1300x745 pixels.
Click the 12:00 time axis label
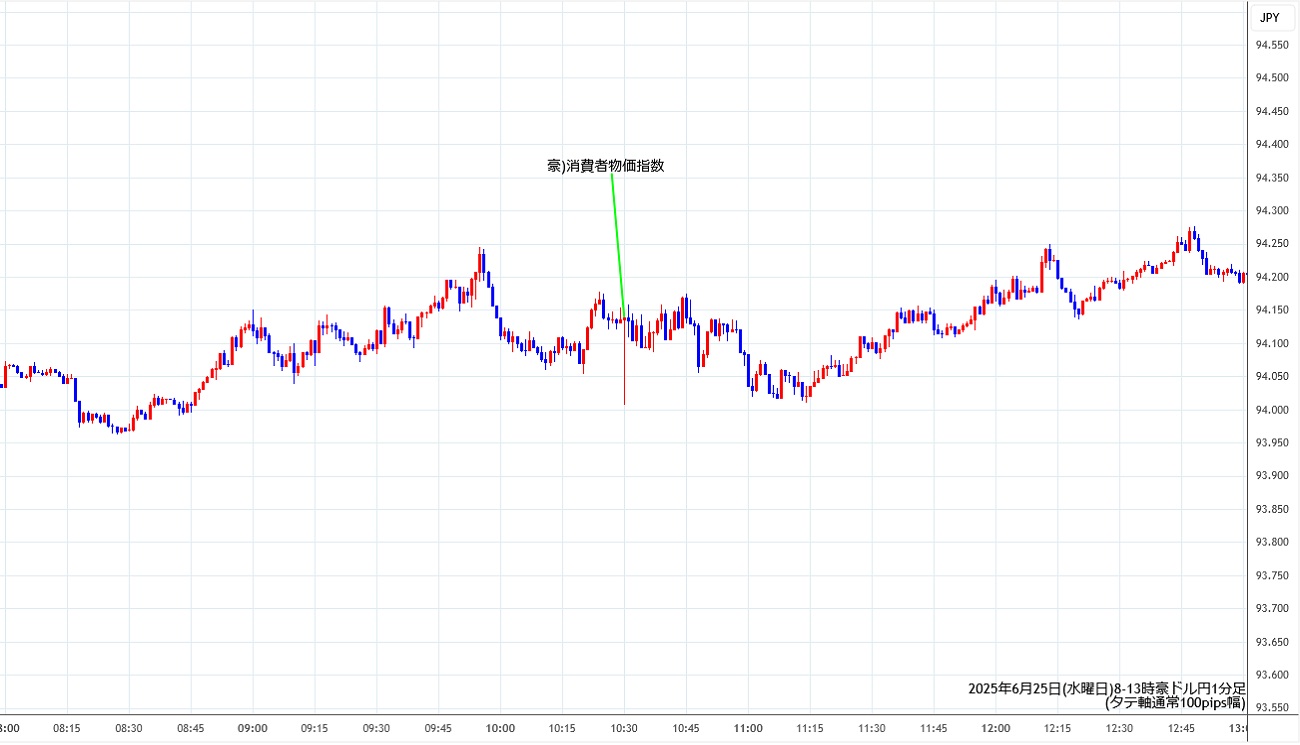click(x=997, y=729)
